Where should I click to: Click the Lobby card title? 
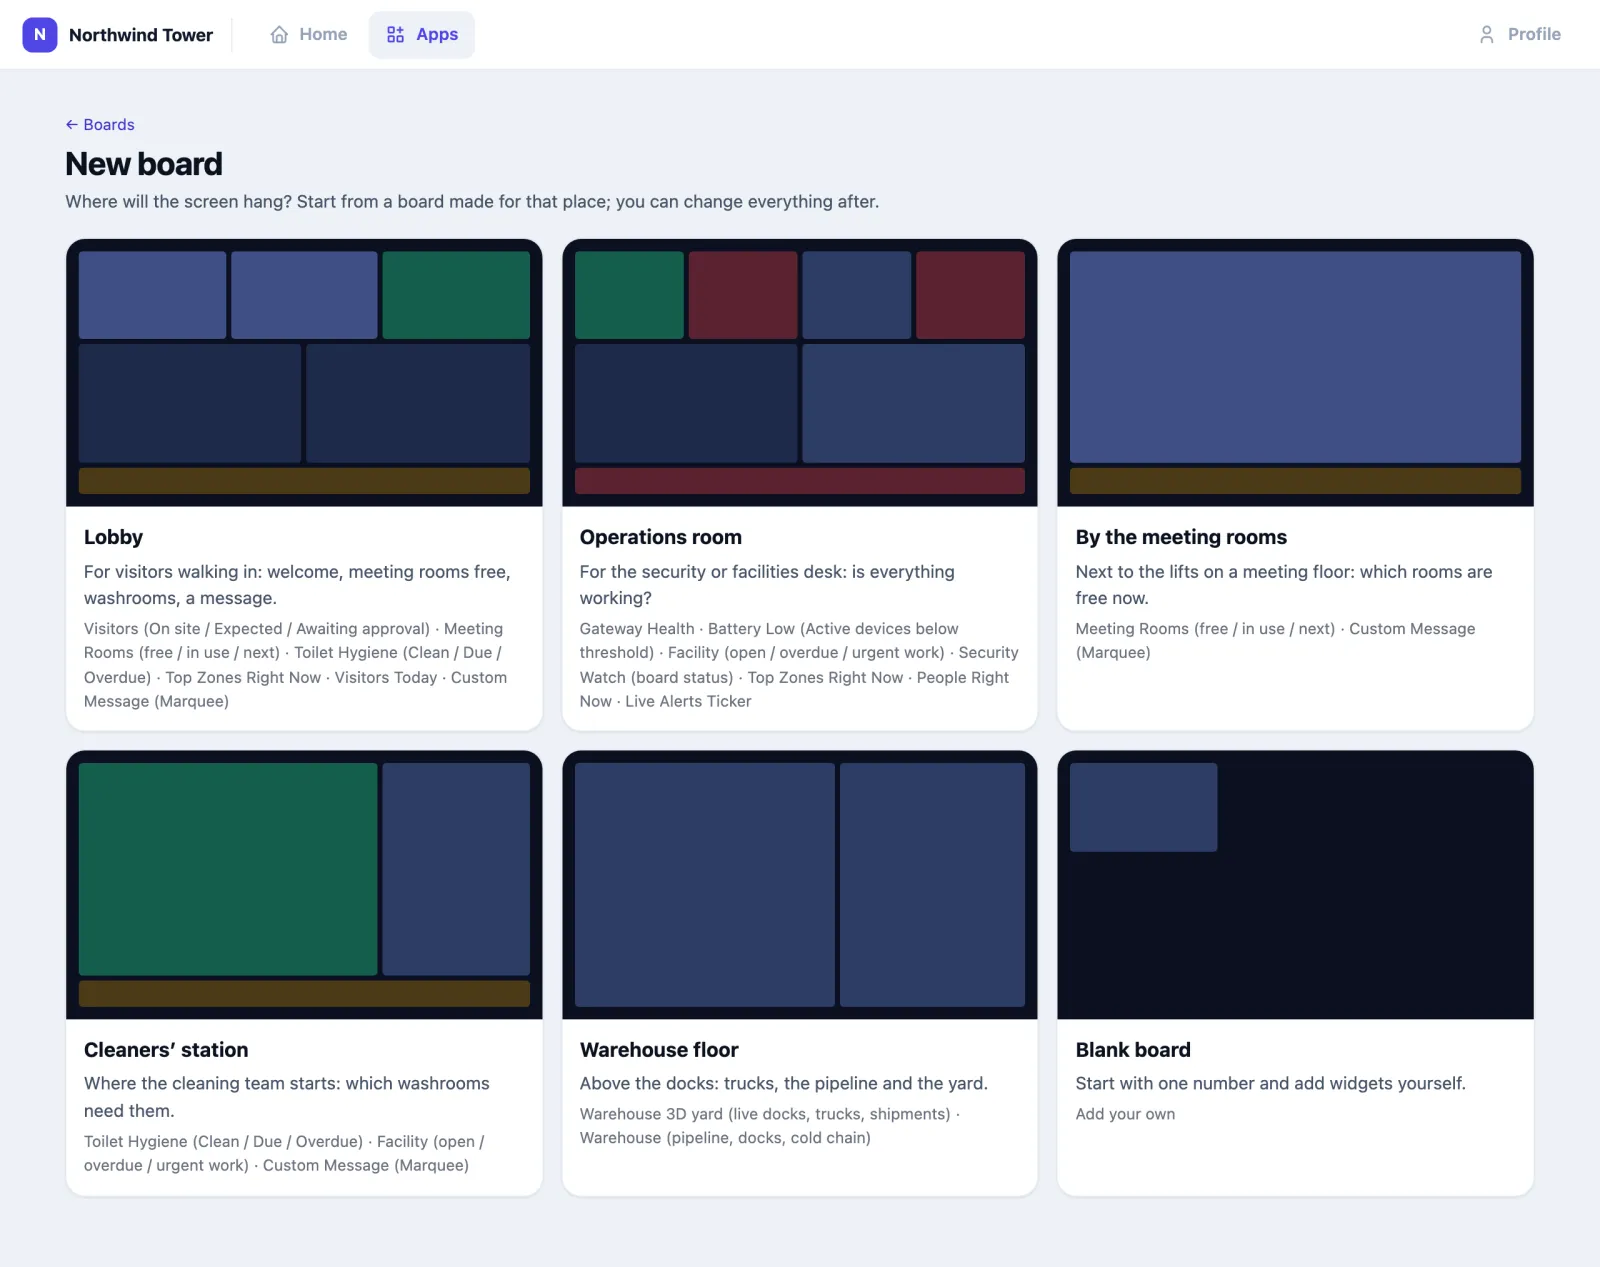(x=113, y=537)
